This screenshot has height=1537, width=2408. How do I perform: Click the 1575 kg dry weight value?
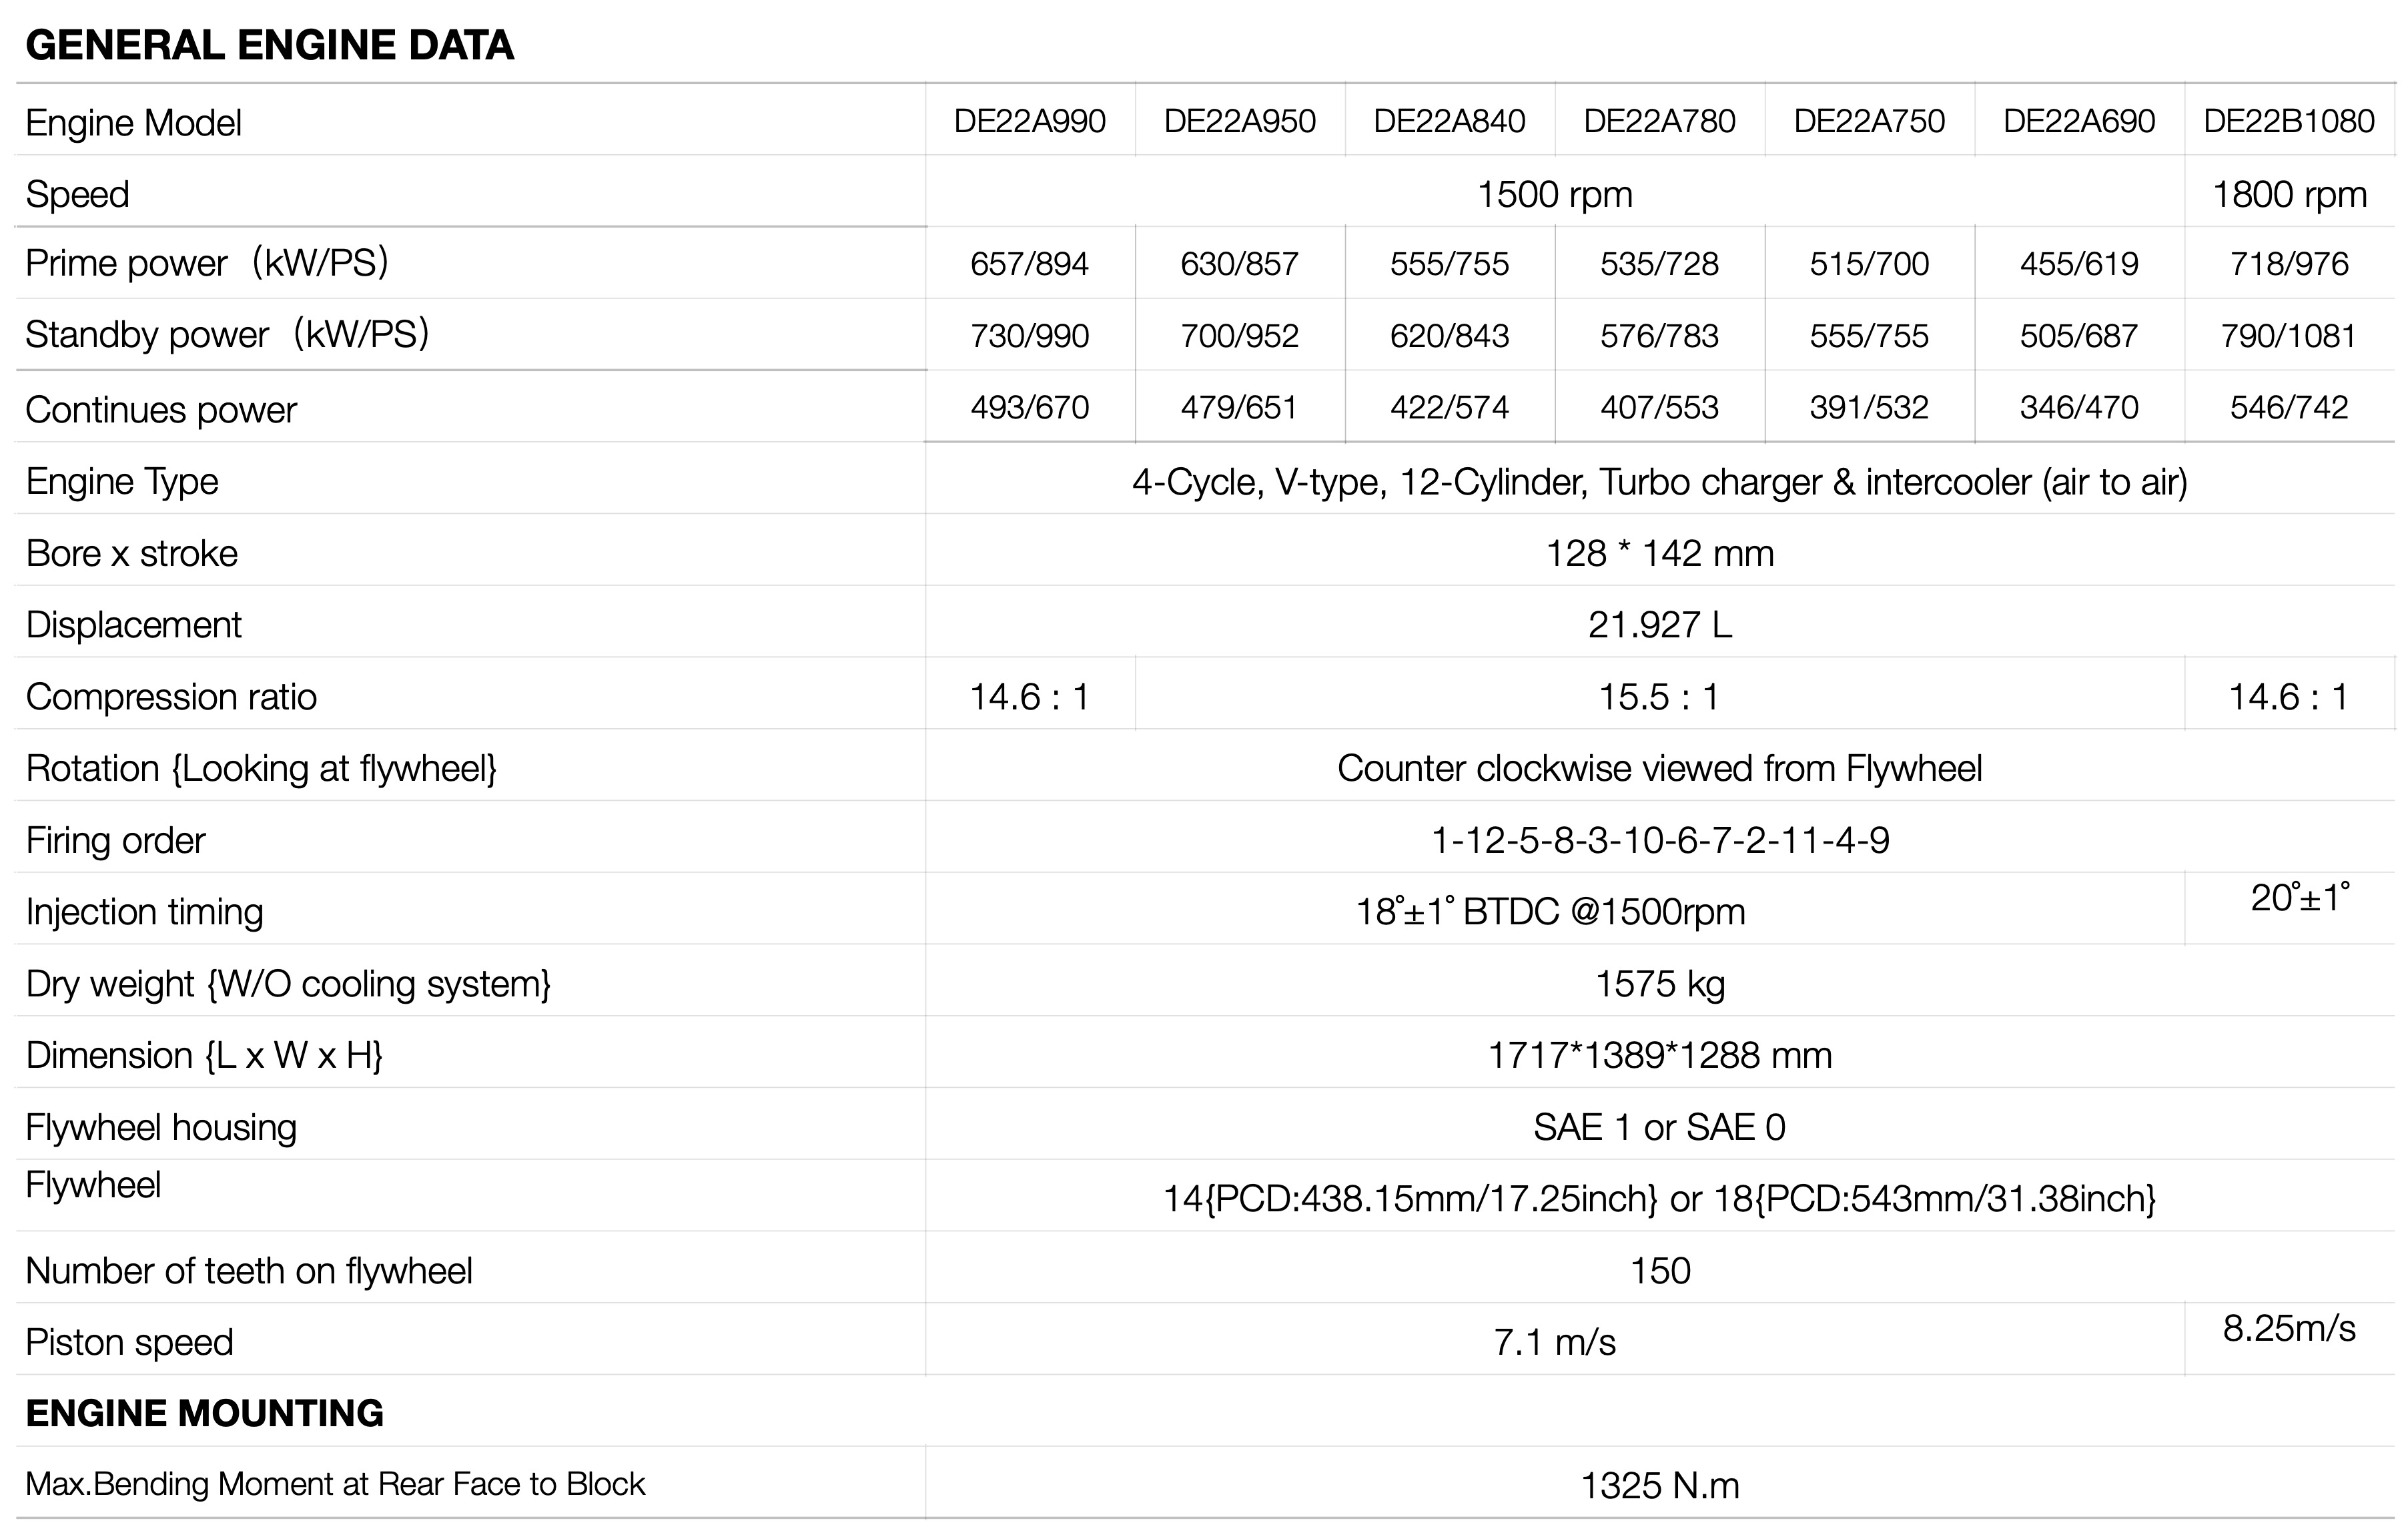pyautogui.click(x=1660, y=985)
